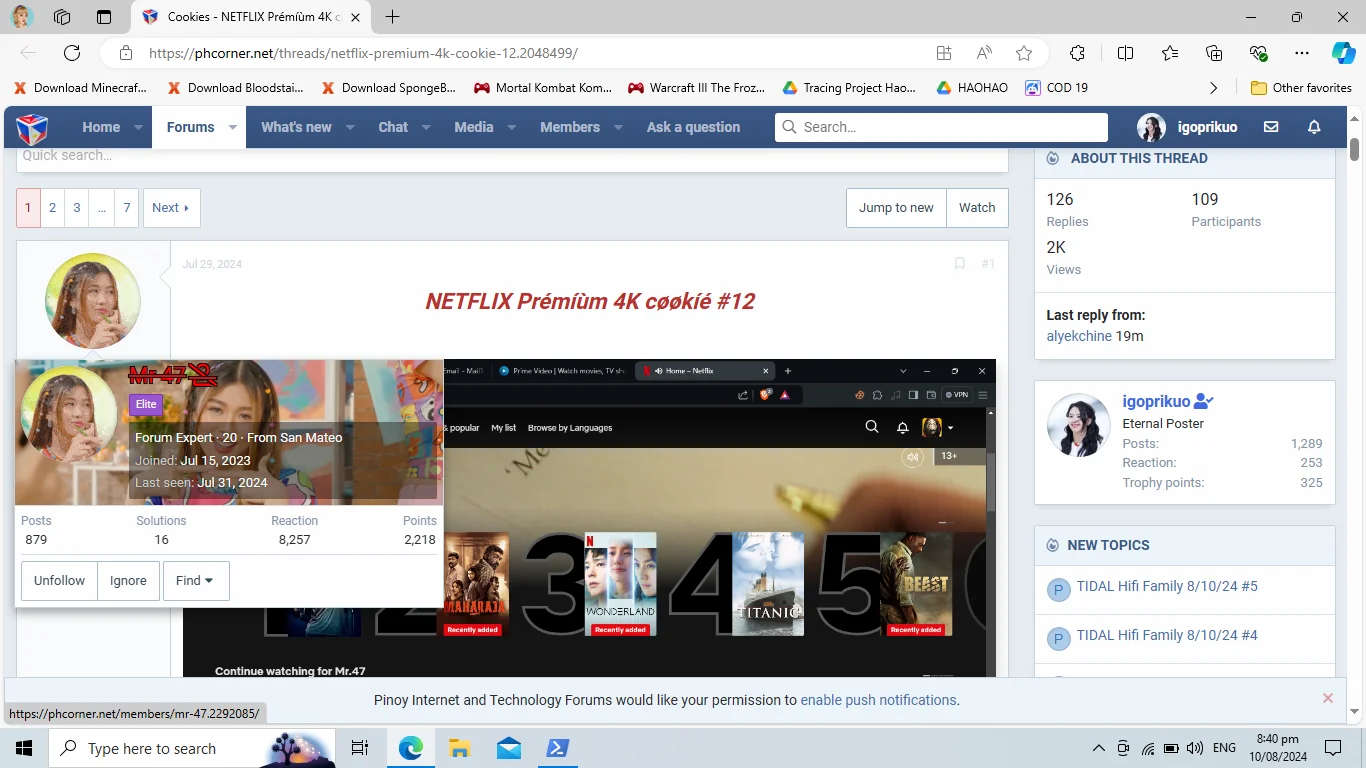Expand the Media menu dropdown arrow
This screenshot has height=768, width=1366.
coord(512,127)
